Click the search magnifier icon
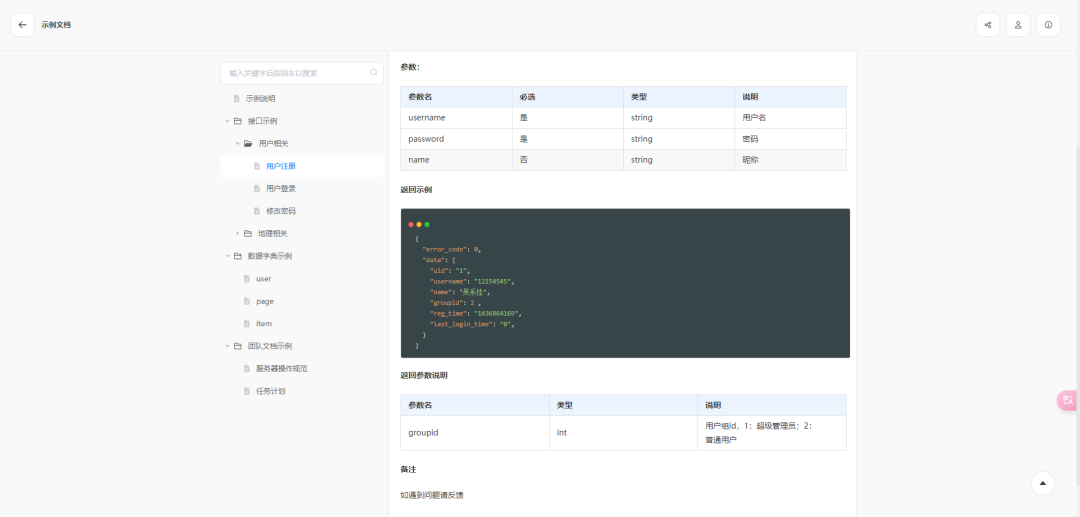The height and width of the screenshot is (517, 1080). tap(374, 73)
